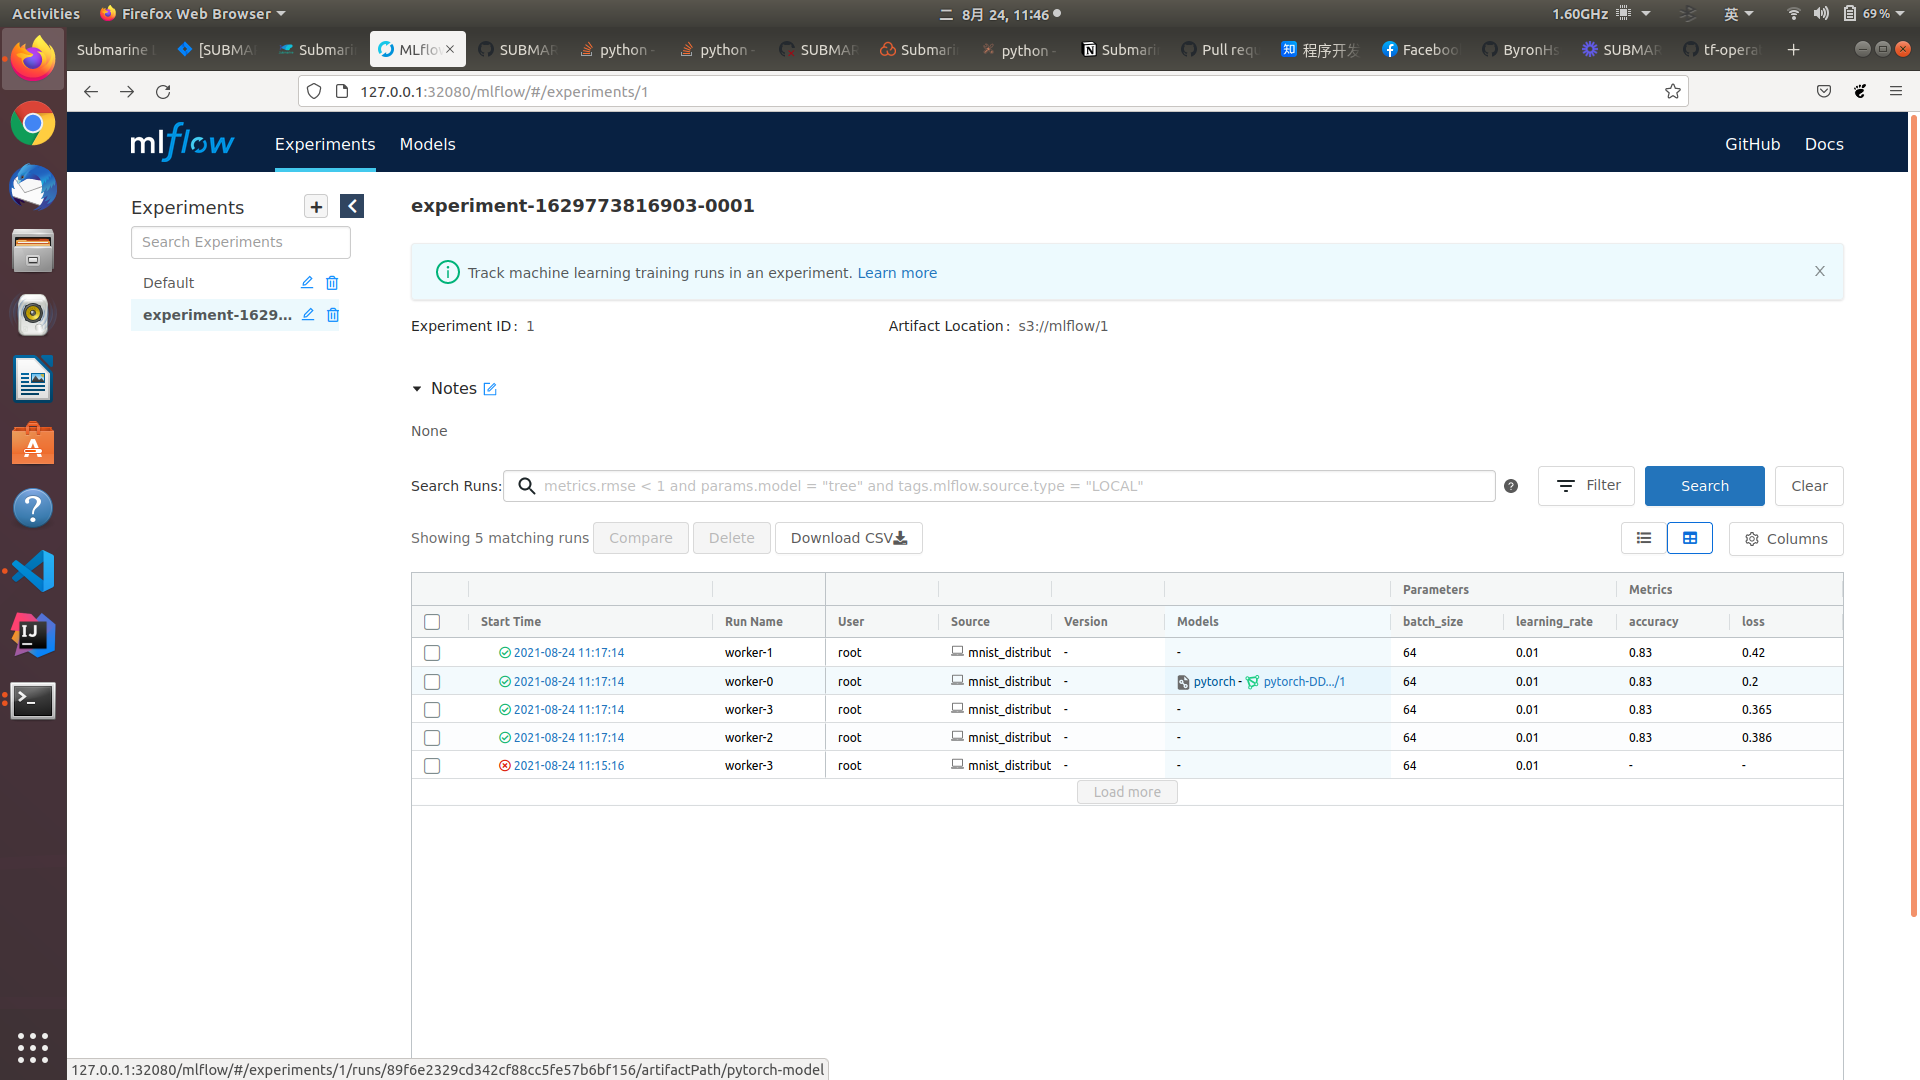Click the rename pencil icon for Default experiment

click(307, 283)
